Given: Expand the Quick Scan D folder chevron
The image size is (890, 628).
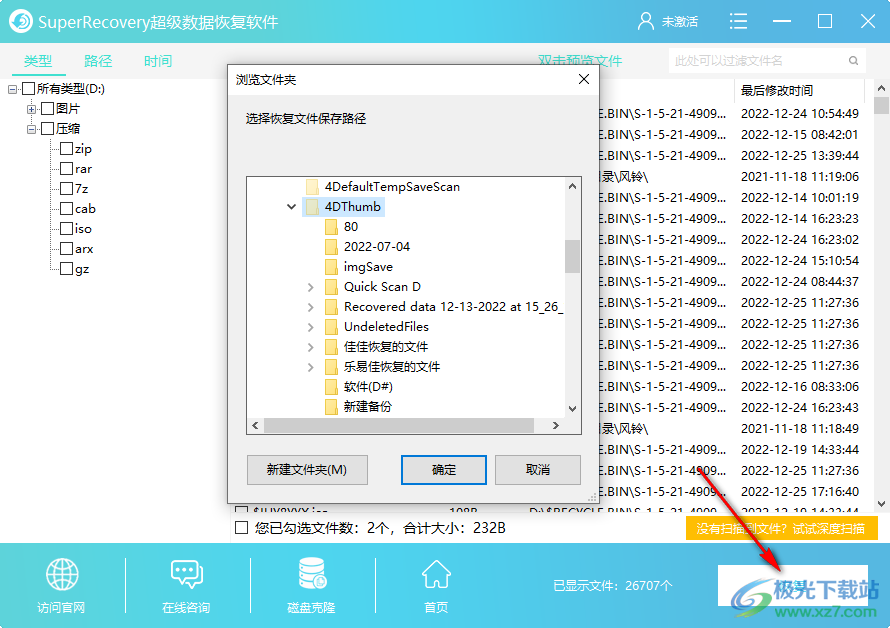Looking at the screenshot, I should tap(310, 287).
